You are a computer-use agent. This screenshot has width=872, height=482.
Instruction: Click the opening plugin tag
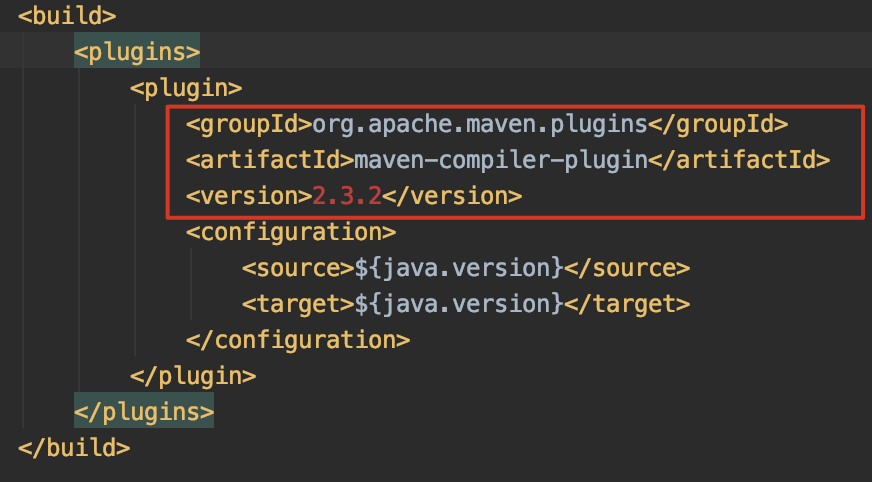coord(186,88)
